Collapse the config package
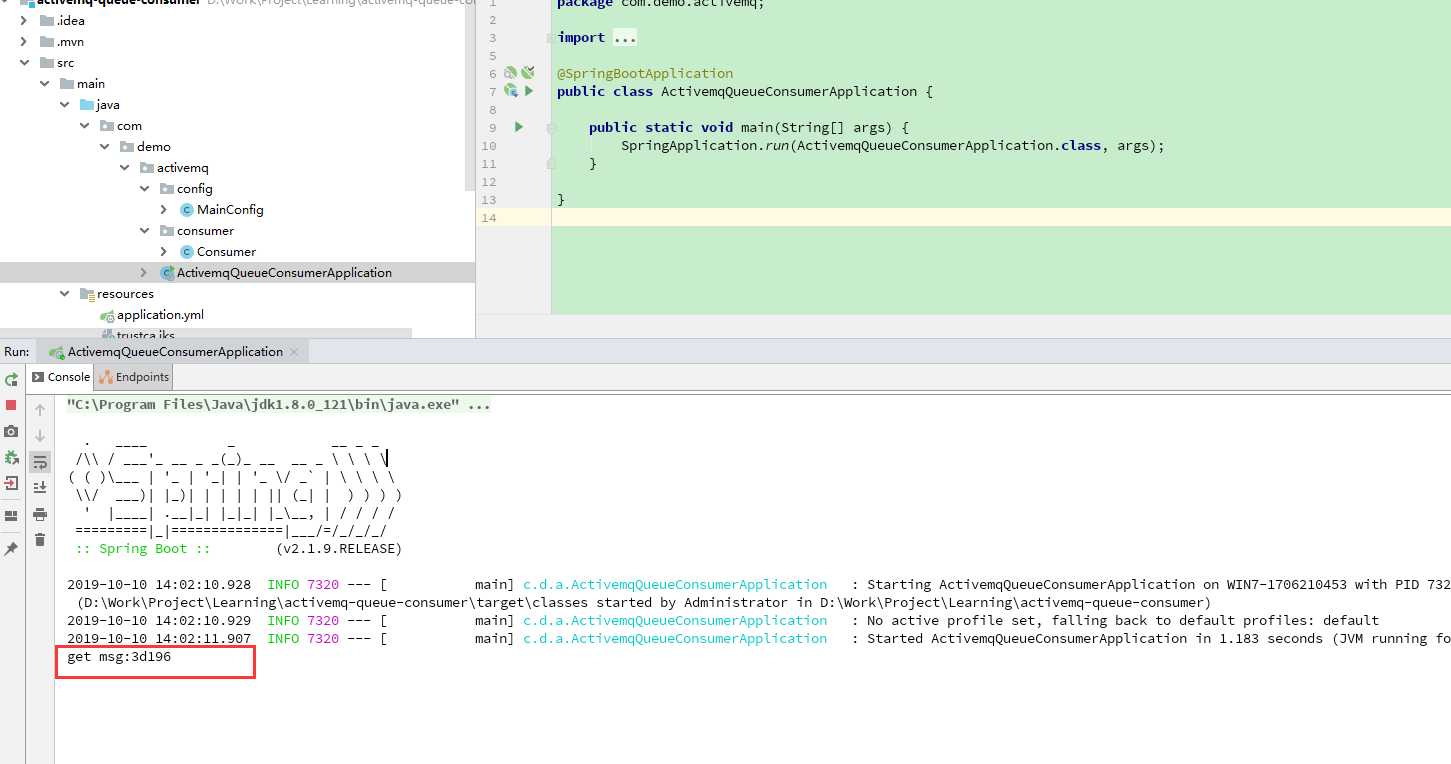This screenshot has height=764, width=1451. point(145,189)
